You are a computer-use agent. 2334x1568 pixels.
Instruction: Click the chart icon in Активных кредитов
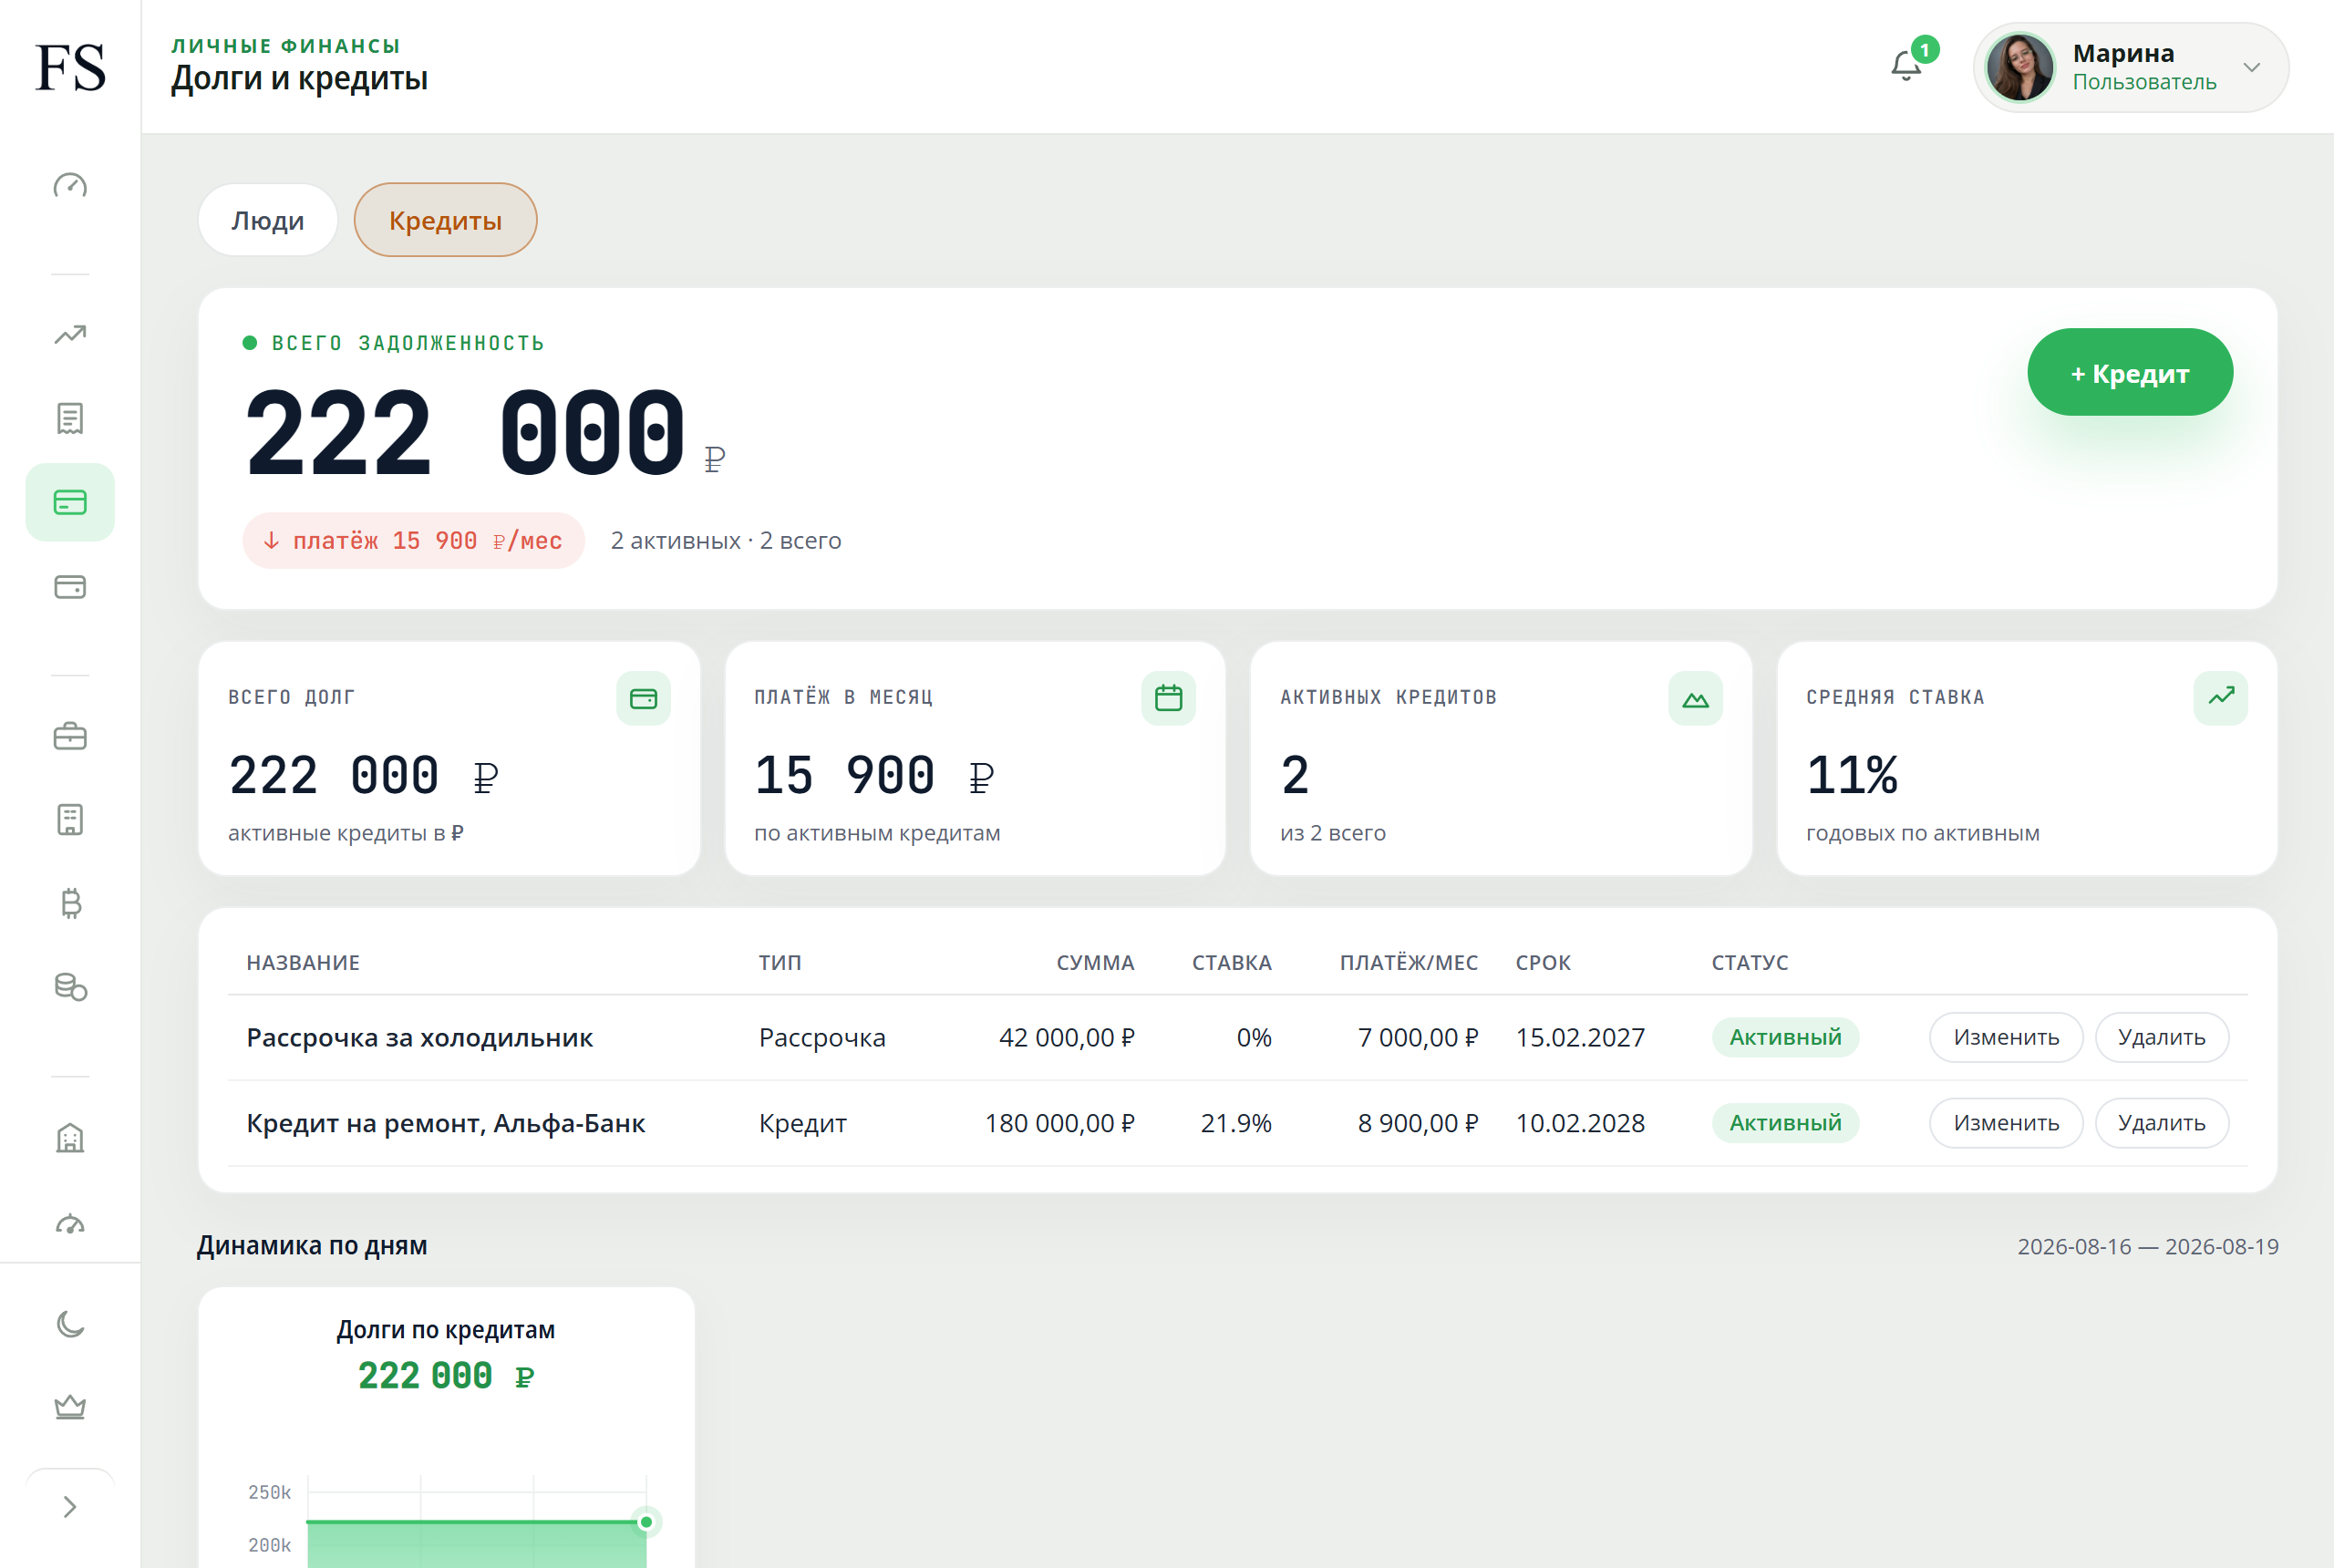pyautogui.click(x=1695, y=698)
